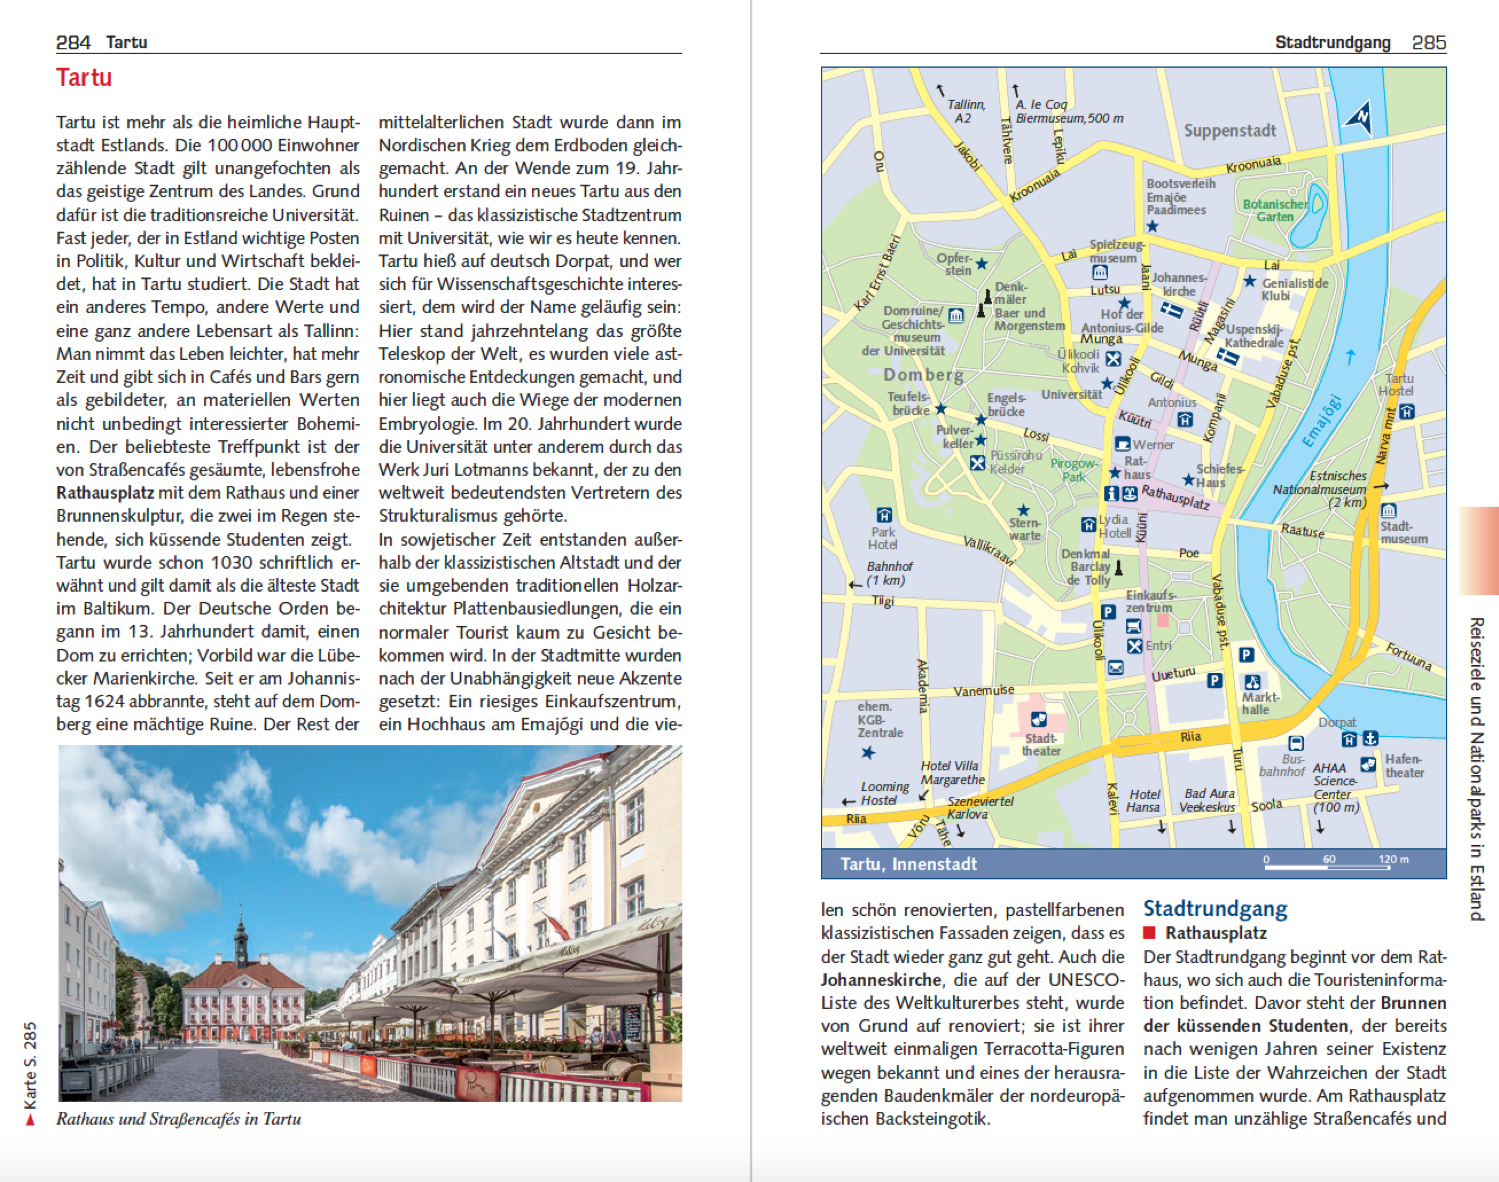Screen dimensions: 1499x1182
Task: Click the fountain icon beside Rathausplatz label
Action: (x=1129, y=493)
